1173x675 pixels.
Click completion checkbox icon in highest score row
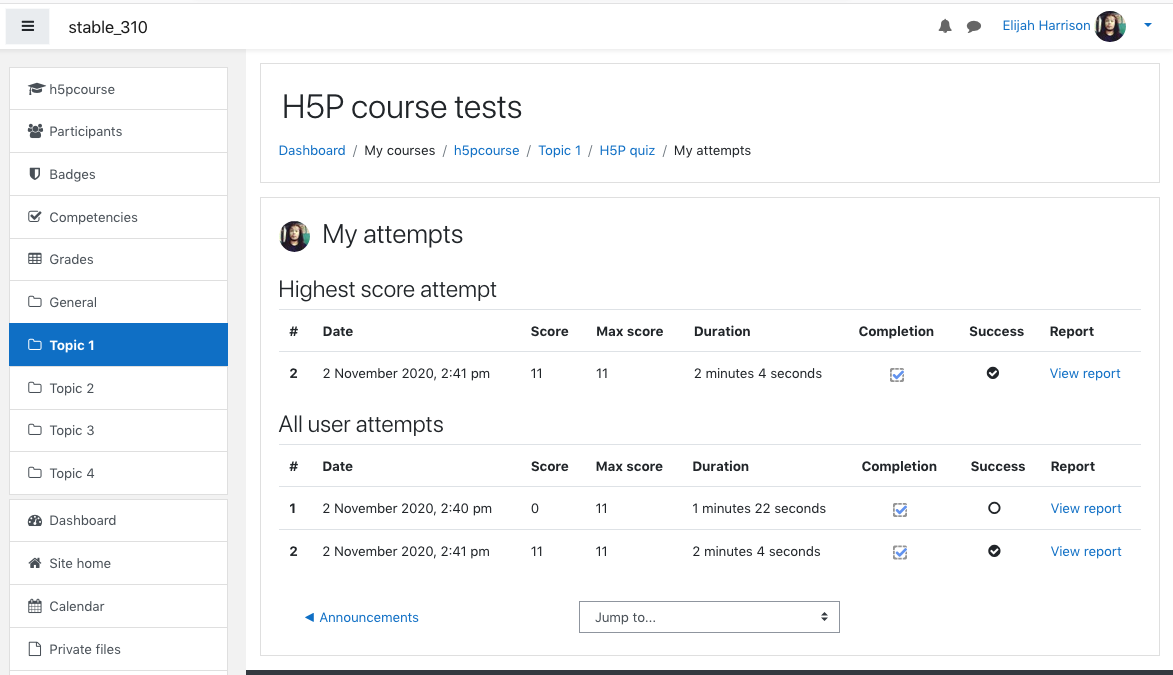point(897,374)
